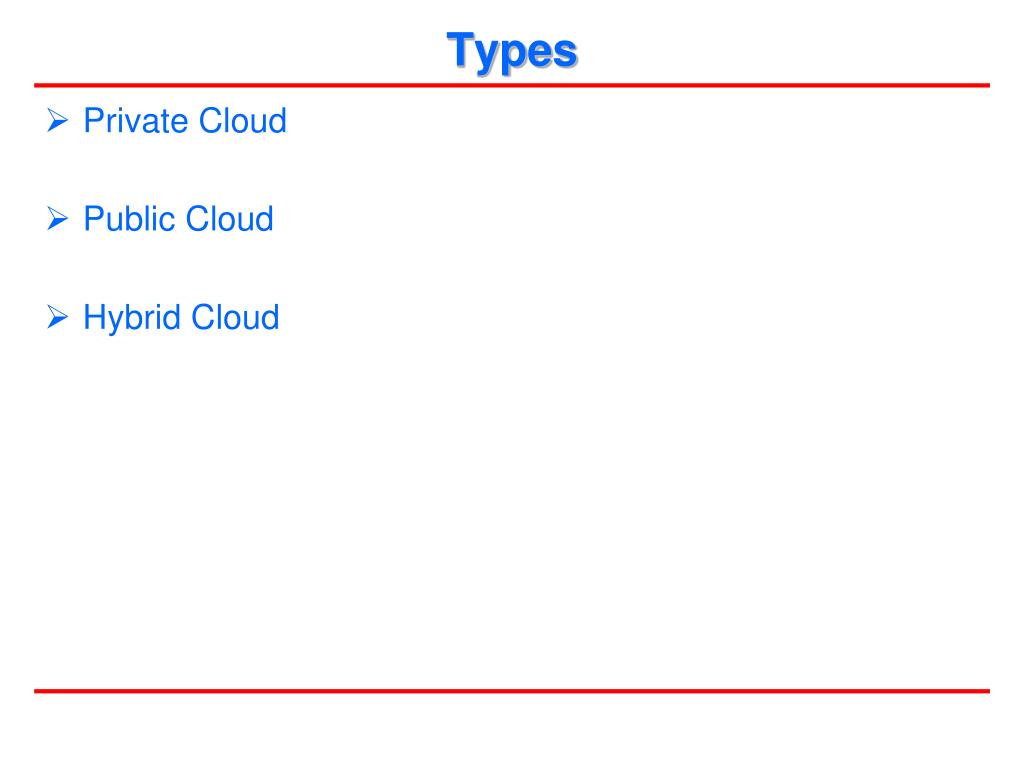Click the capital "P" in Public
This screenshot has height=768, width=1024.
tap(95, 219)
